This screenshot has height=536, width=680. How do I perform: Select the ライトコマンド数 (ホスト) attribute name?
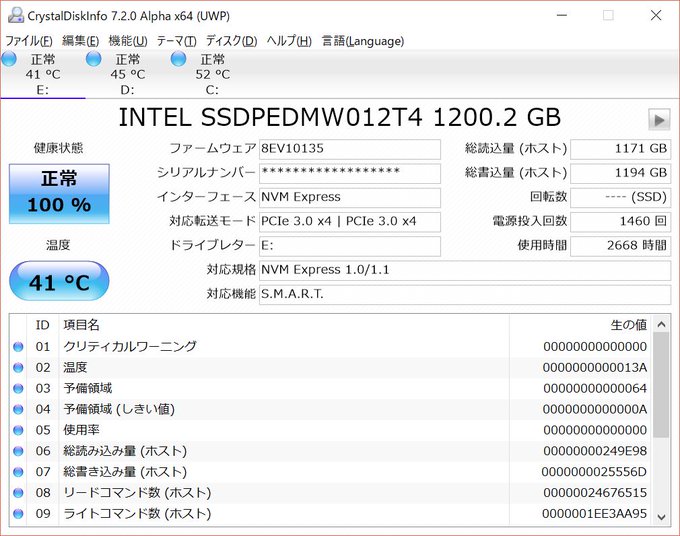coord(137,513)
